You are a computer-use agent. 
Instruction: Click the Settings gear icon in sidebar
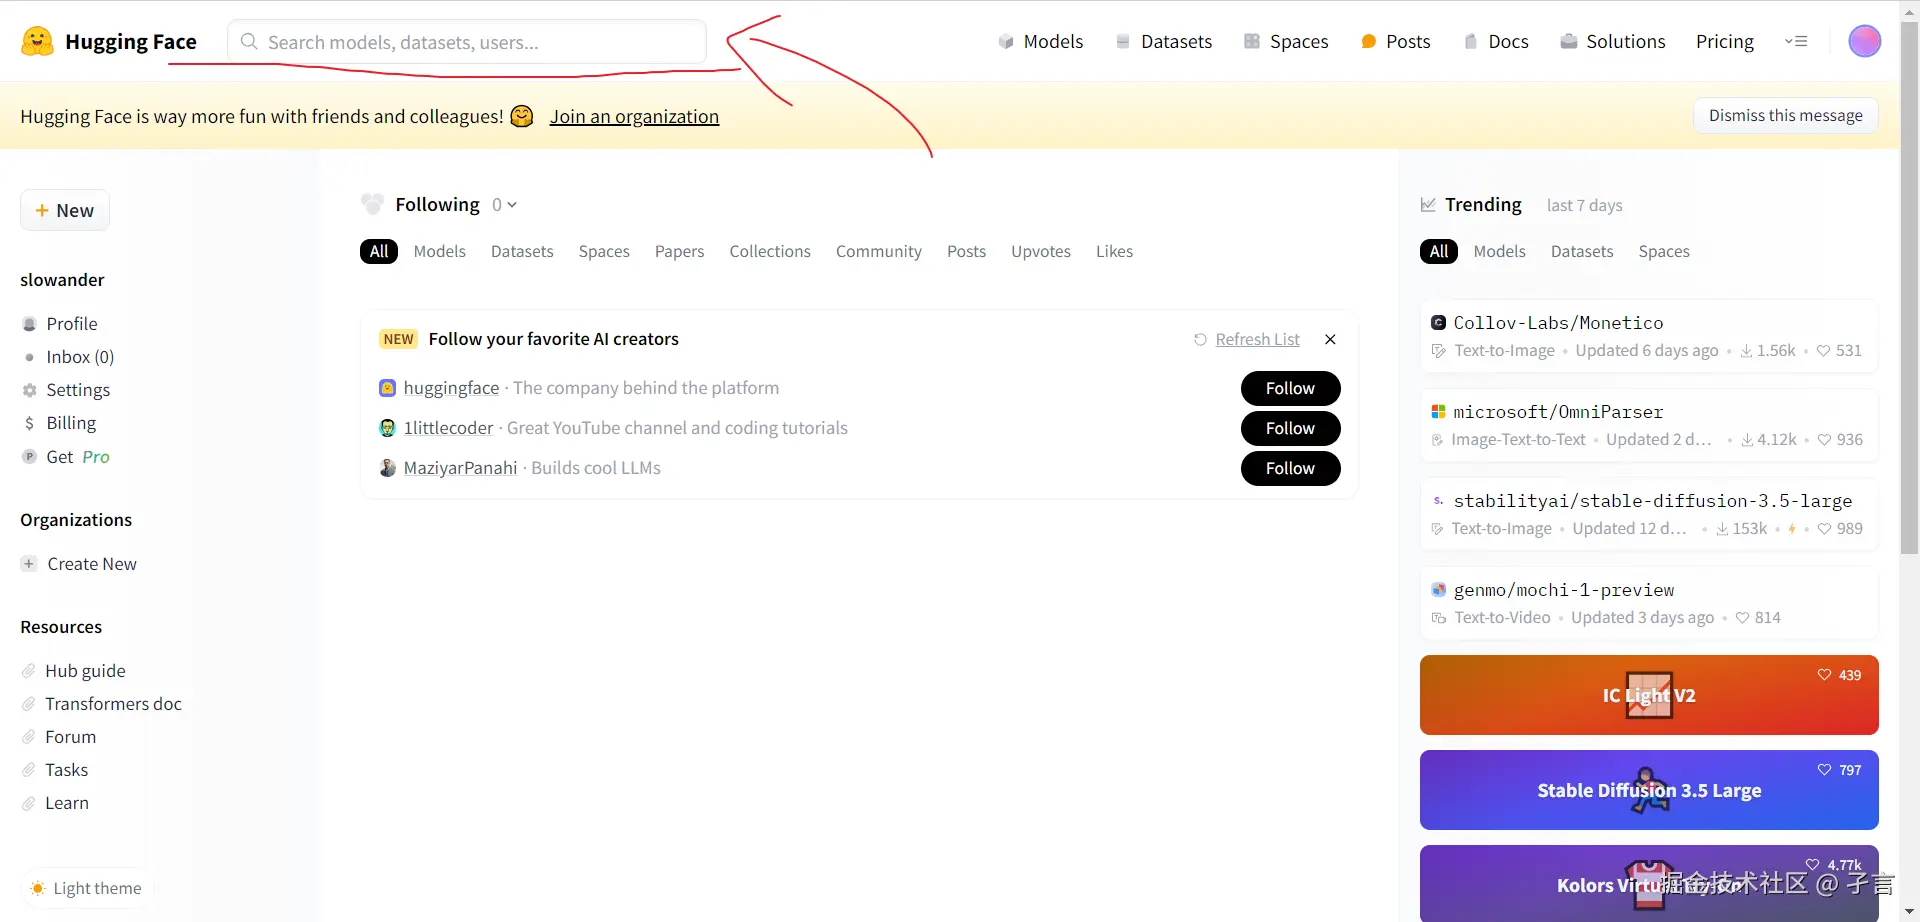[x=29, y=390]
